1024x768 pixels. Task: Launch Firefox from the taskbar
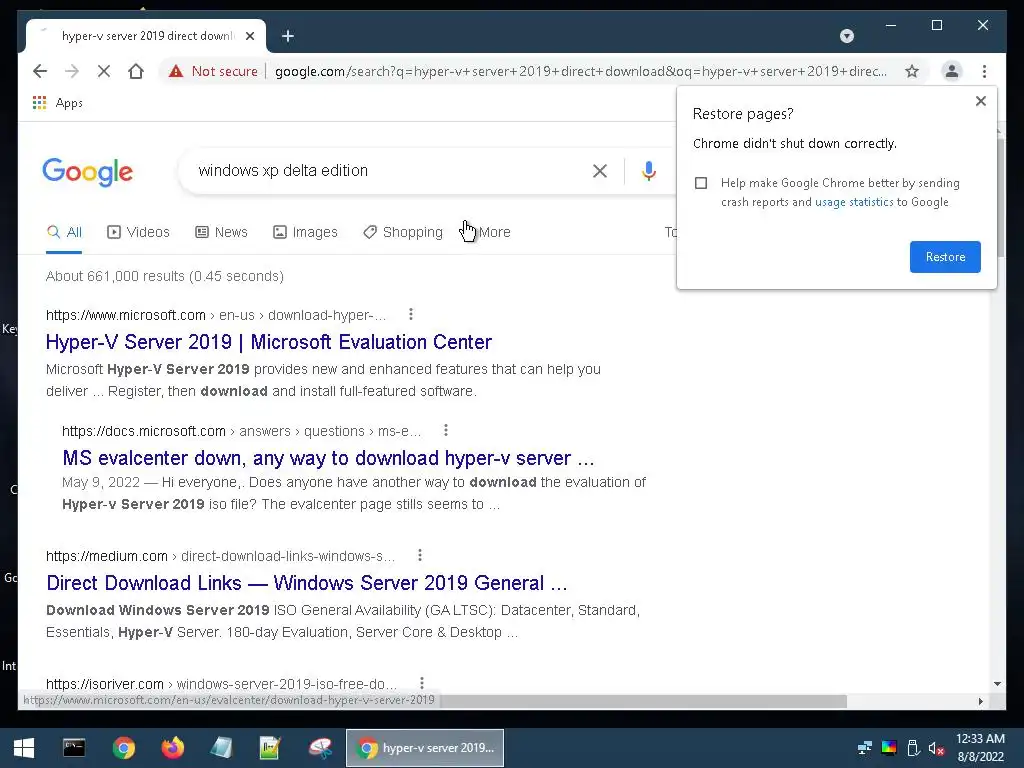(x=172, y=748)
